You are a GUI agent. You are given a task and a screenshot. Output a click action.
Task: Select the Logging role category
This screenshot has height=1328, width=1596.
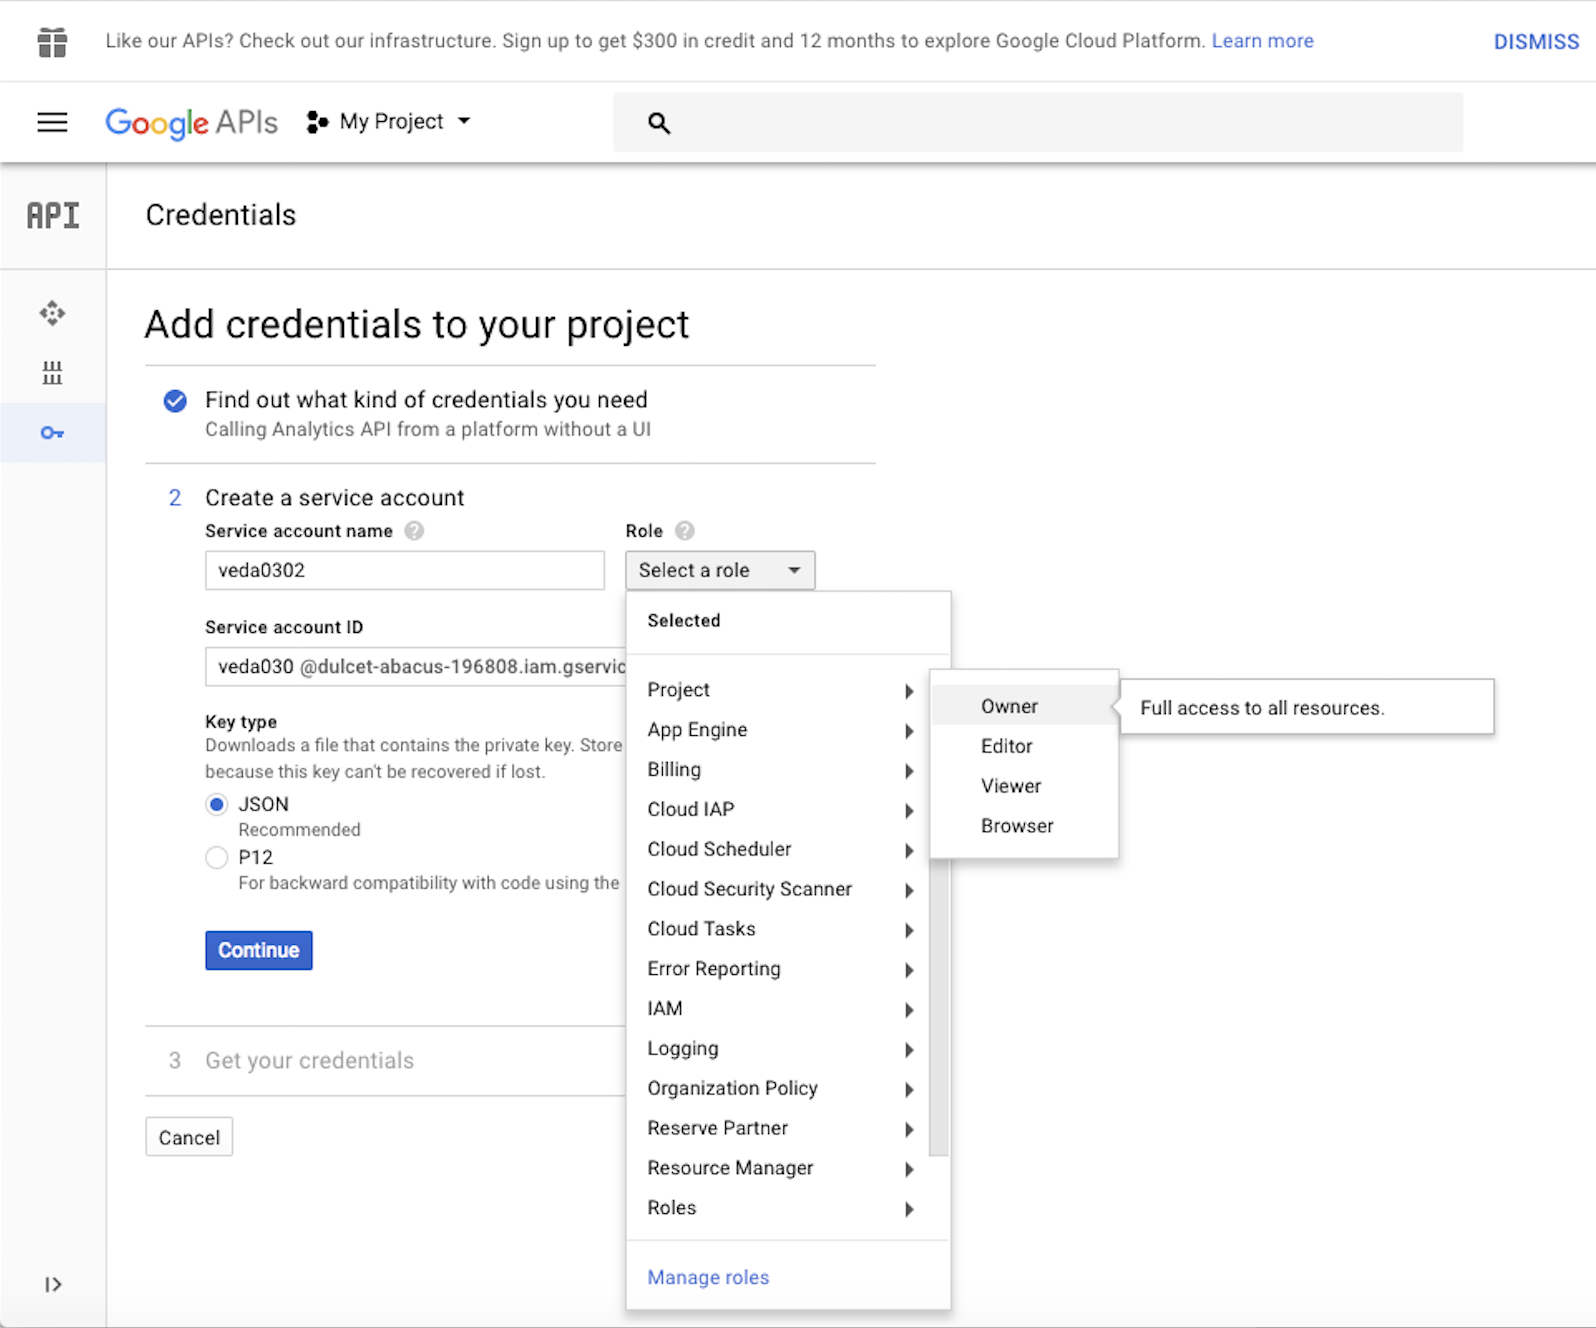(779, 1049)
